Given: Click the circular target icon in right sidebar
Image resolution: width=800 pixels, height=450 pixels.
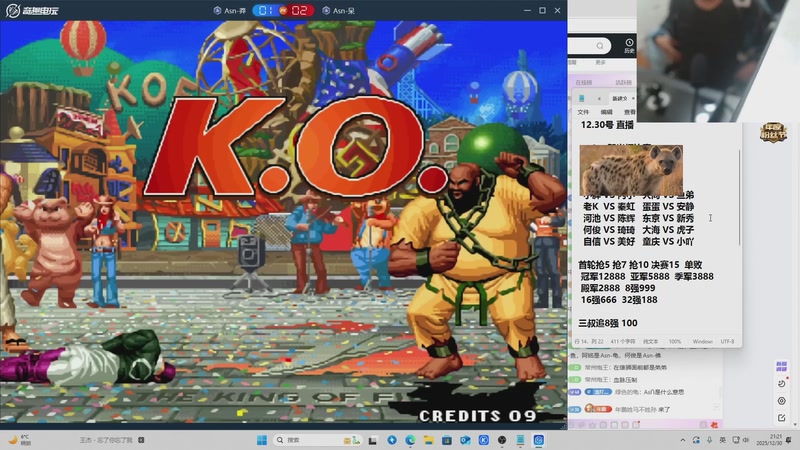Looking at the screenshot, I should pyautogui.click(x=781, y=401).
